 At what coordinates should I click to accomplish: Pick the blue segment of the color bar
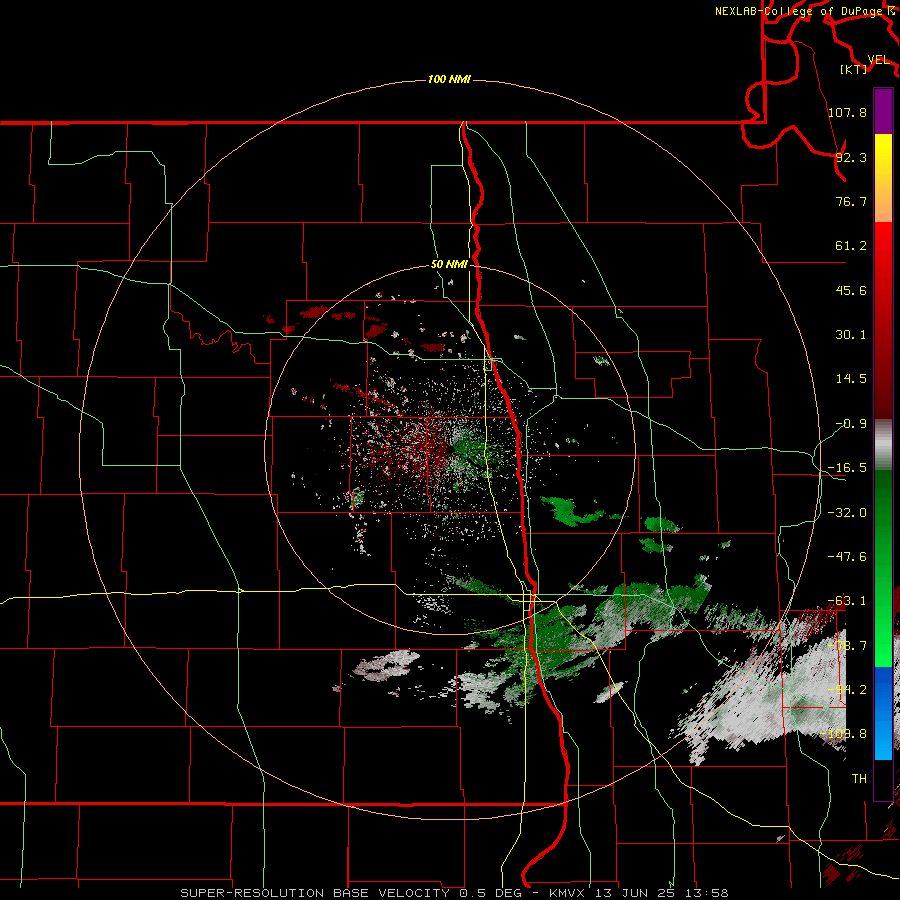883,713
